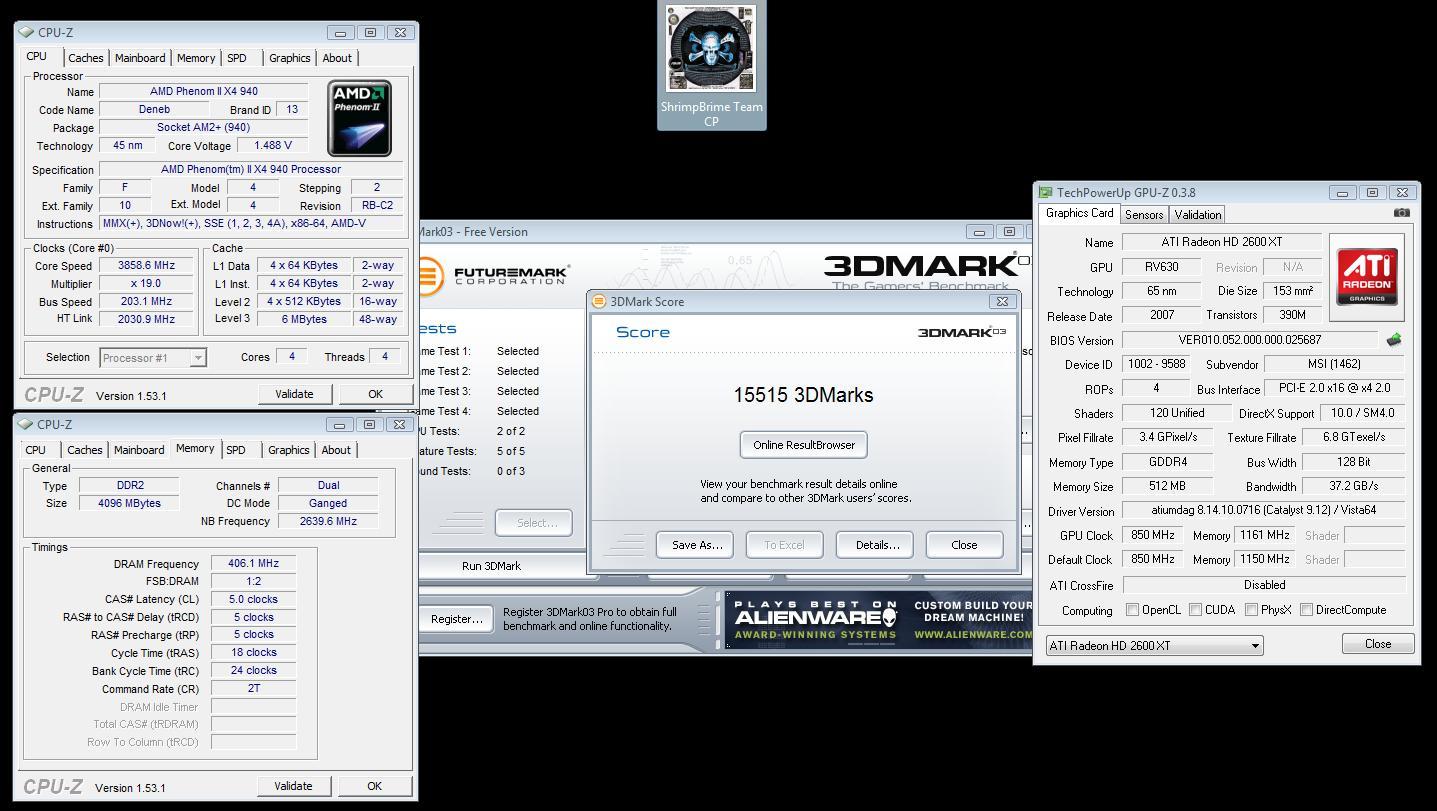The width and height of the screenshot is (1437, 811).
Task: Open the ATI Radeon HD 2600 XT card dropdown
Action: coord(1155,646)
